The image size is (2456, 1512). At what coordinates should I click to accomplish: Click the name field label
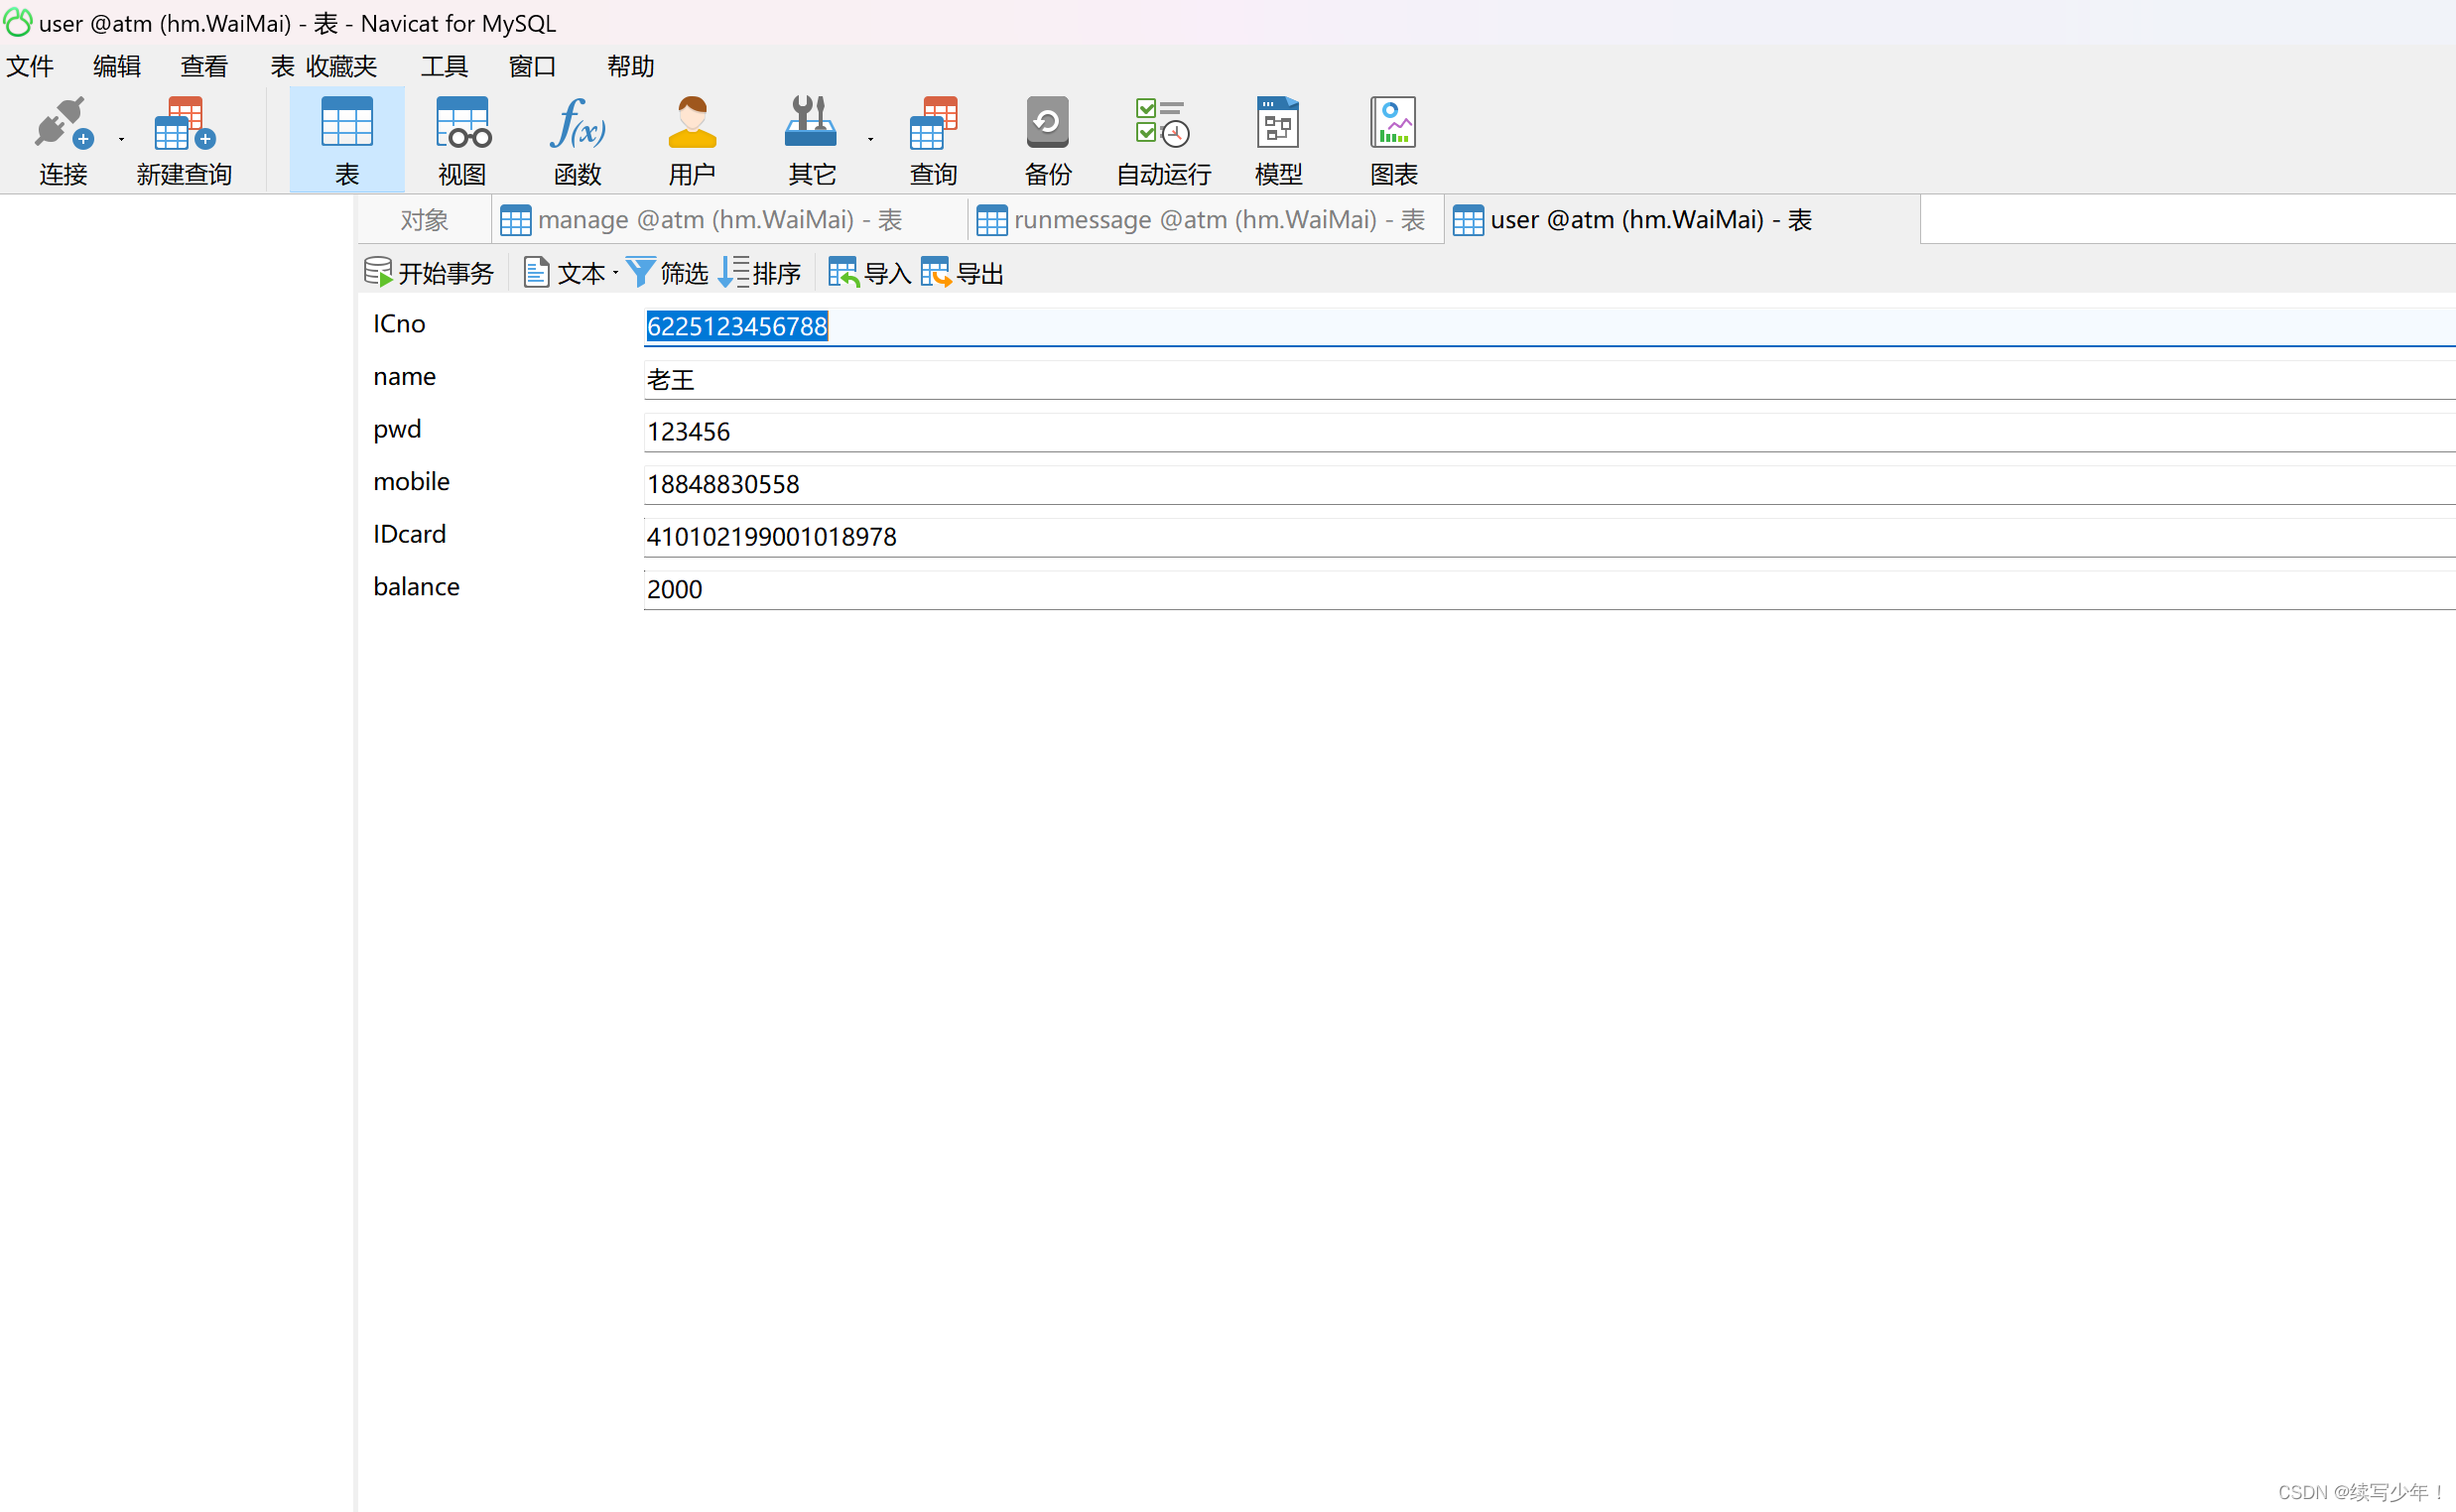coord(404,377)
